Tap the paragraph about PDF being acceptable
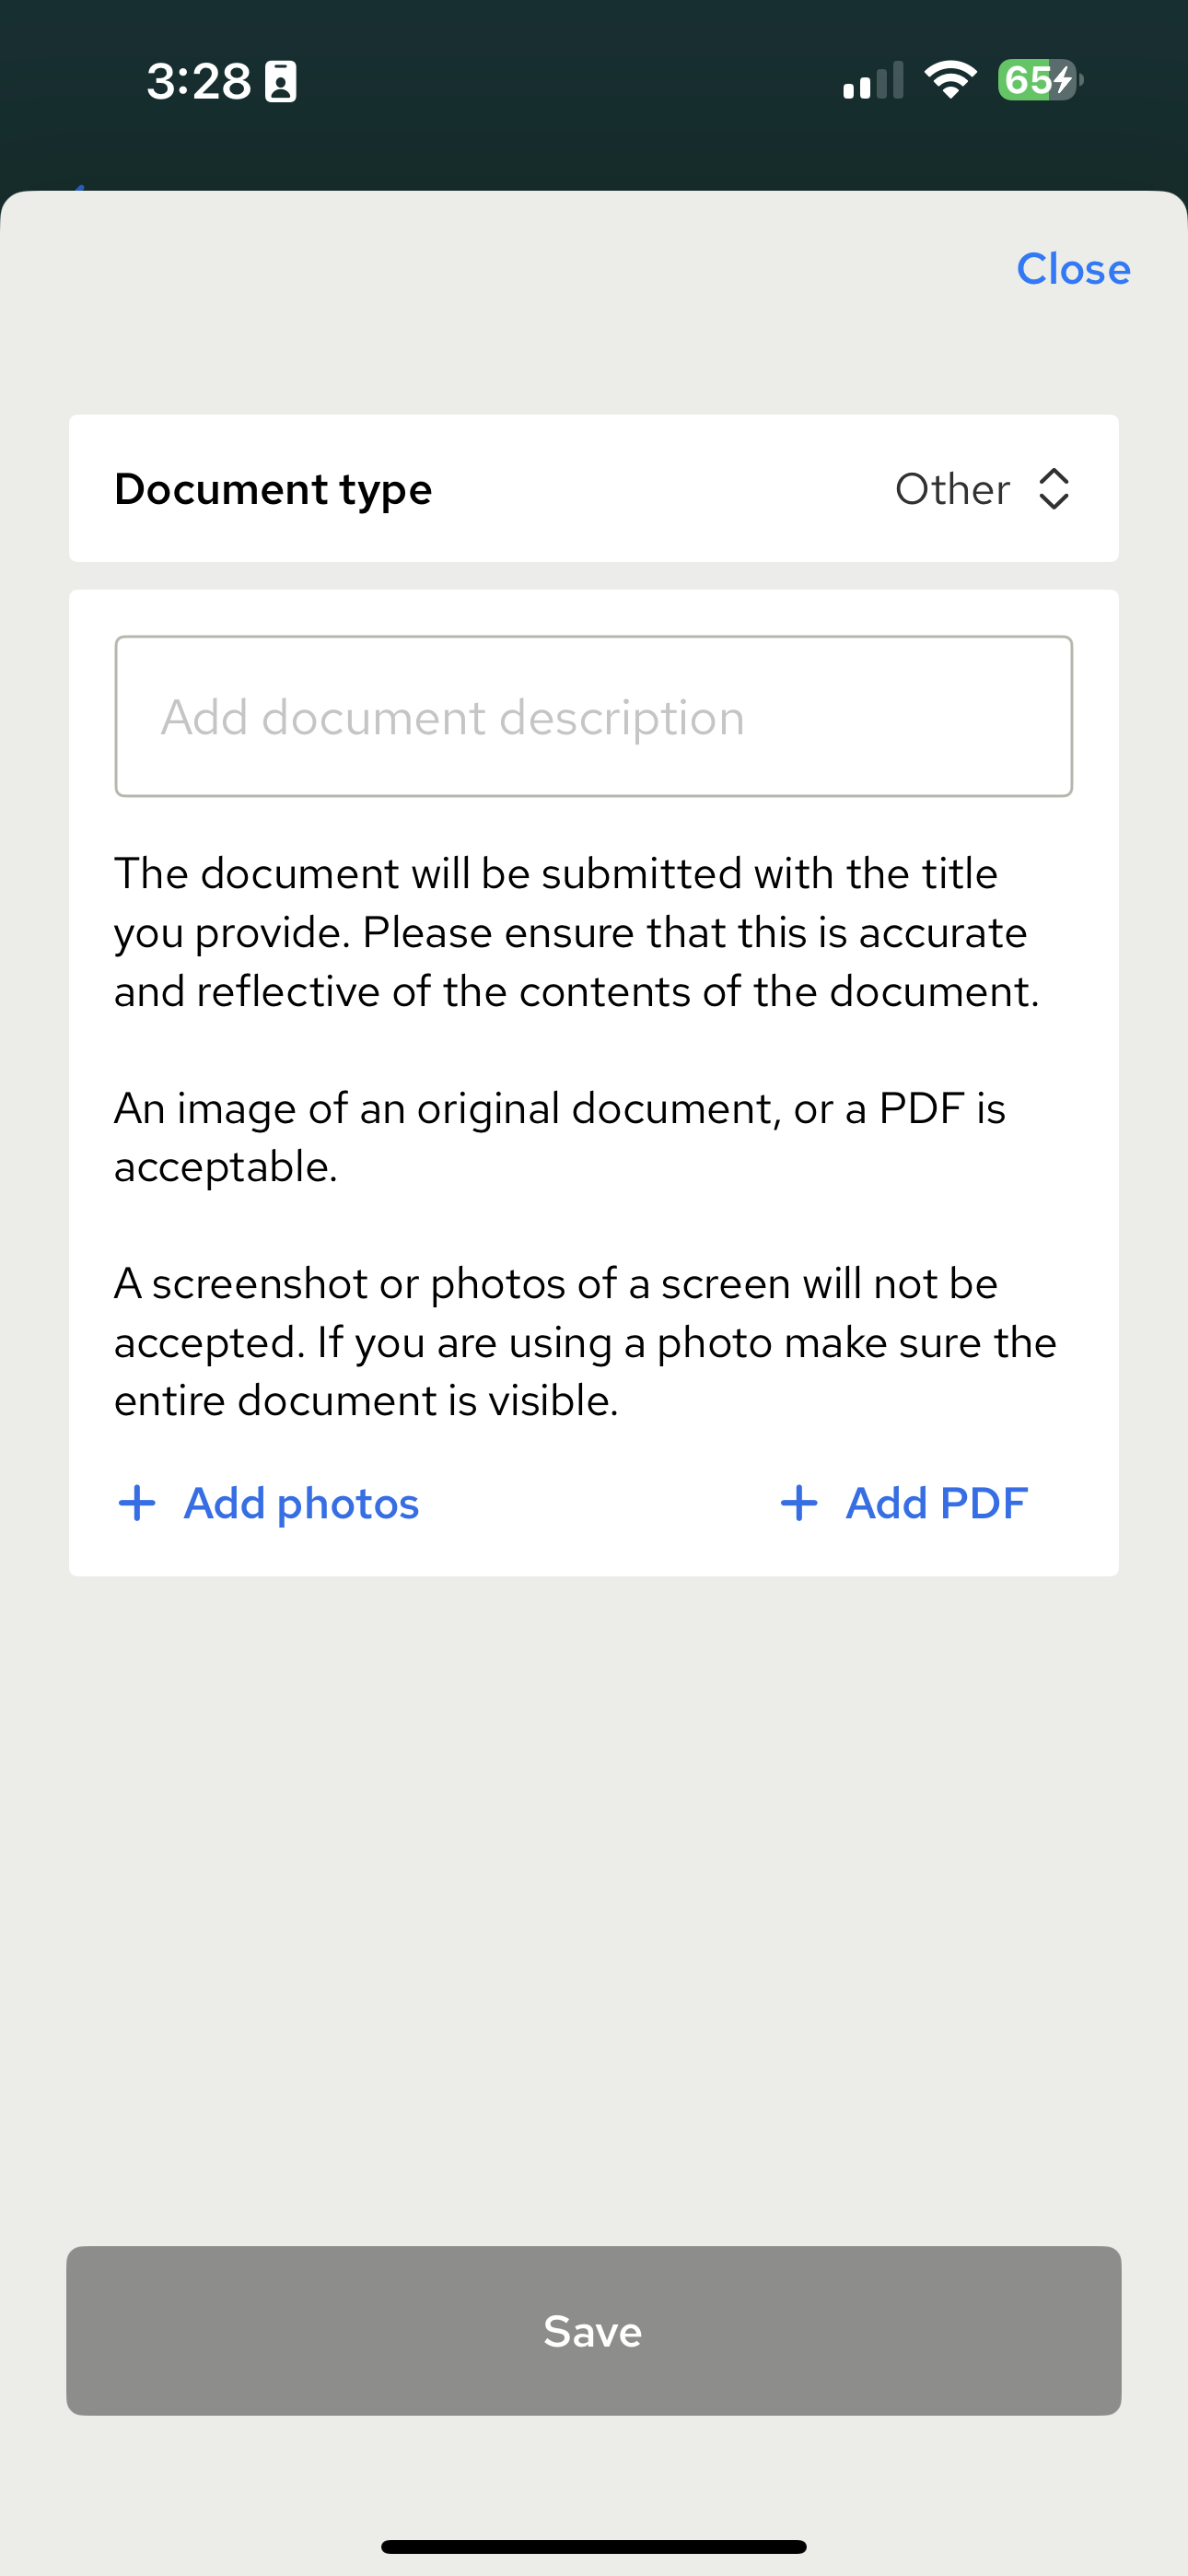Screen dimensions: 1188x2576 (x=560, y=1137)
